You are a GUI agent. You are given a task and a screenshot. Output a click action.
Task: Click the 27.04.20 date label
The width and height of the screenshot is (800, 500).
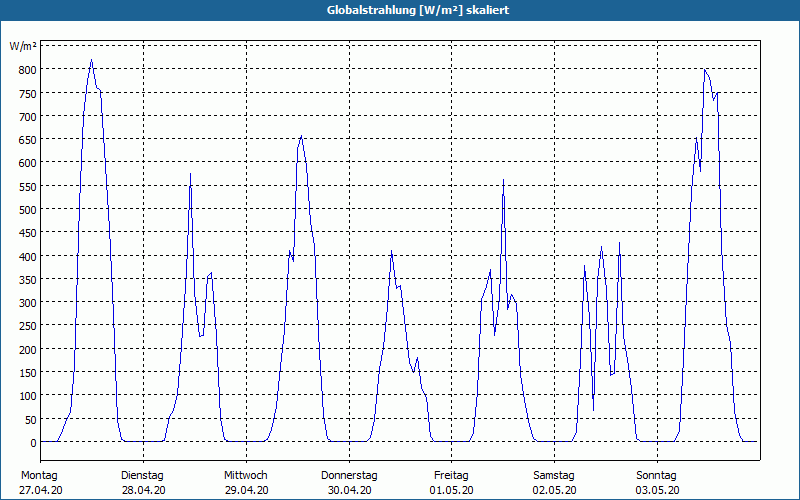[x=41, y=490]
